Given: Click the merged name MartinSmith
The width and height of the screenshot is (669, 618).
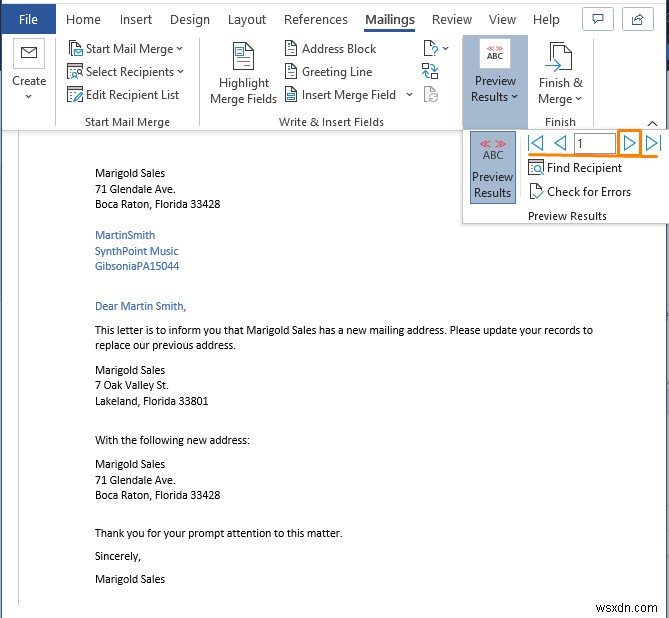Looking at the screenshot, I should tap(125, 235).
